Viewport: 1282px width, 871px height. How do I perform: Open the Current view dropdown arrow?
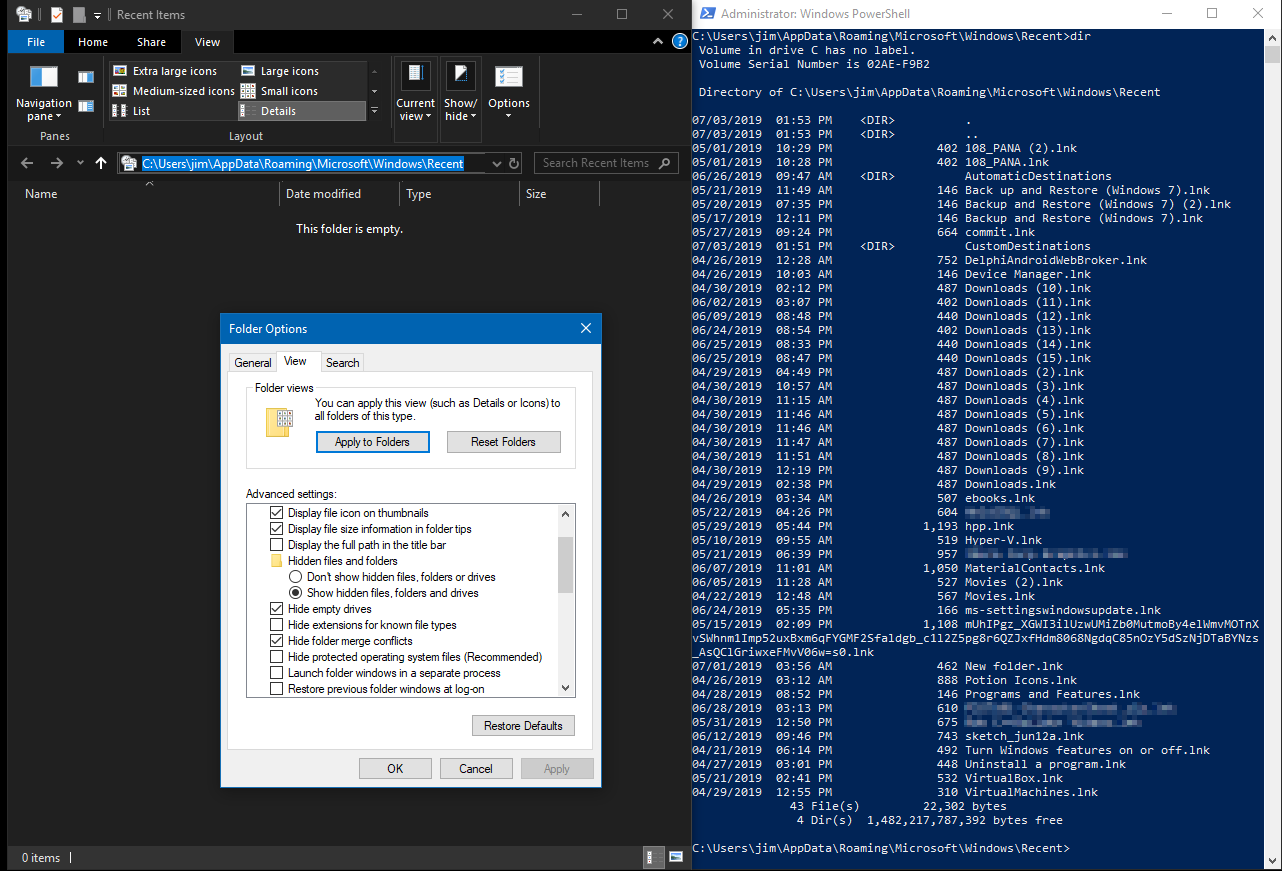[x=429, y=117]
